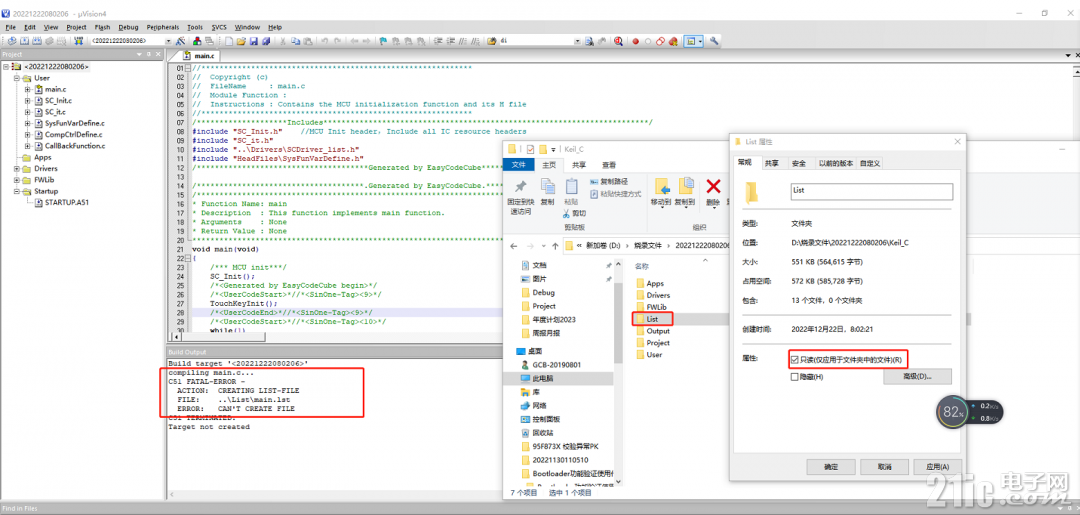
Task: Open the target selection combo box 20221222080206
Action: pos(131,41)
